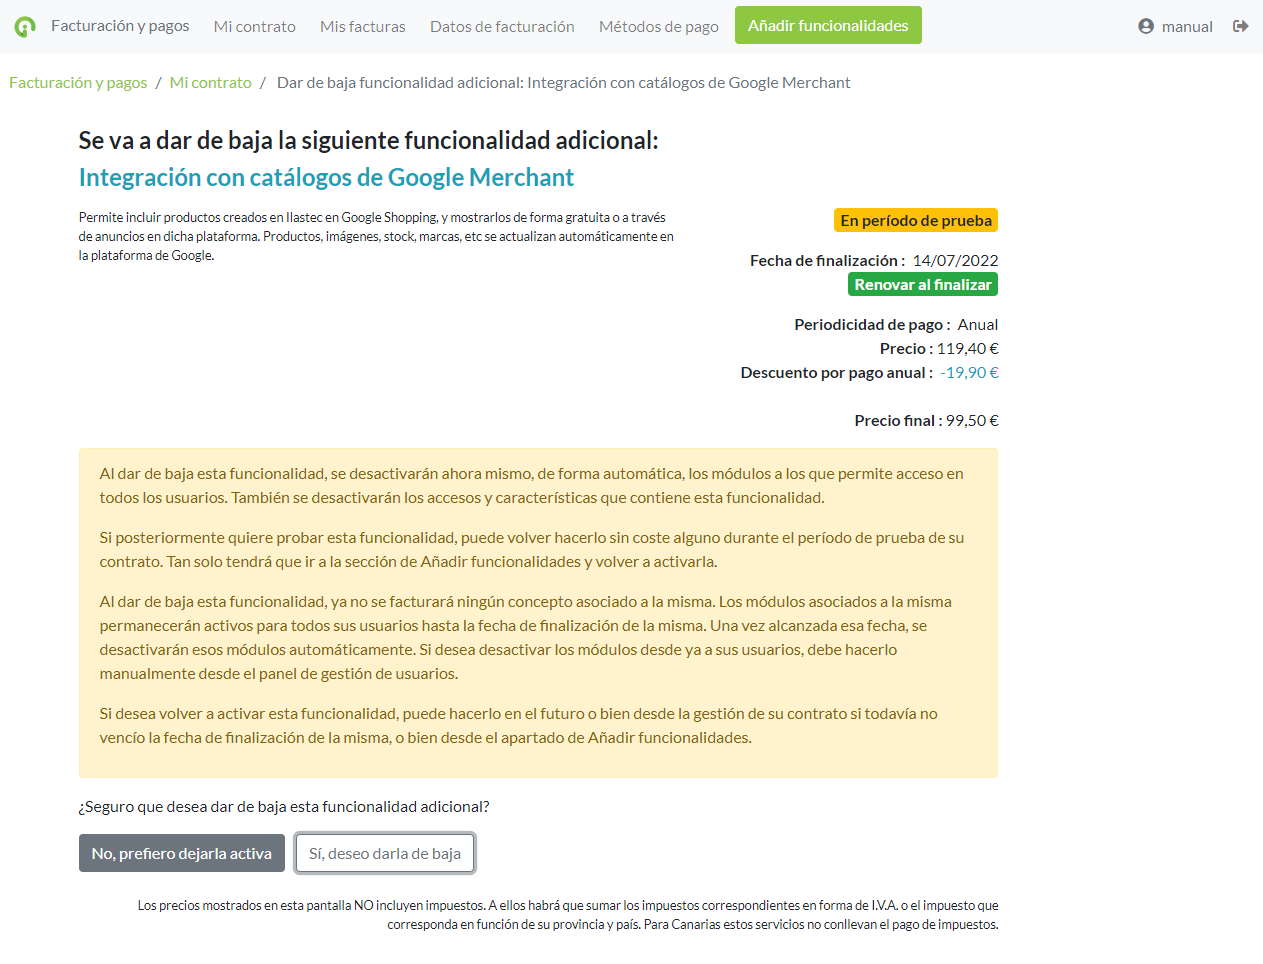Click the 14/07/2022 finalization date

click(954, 261)
